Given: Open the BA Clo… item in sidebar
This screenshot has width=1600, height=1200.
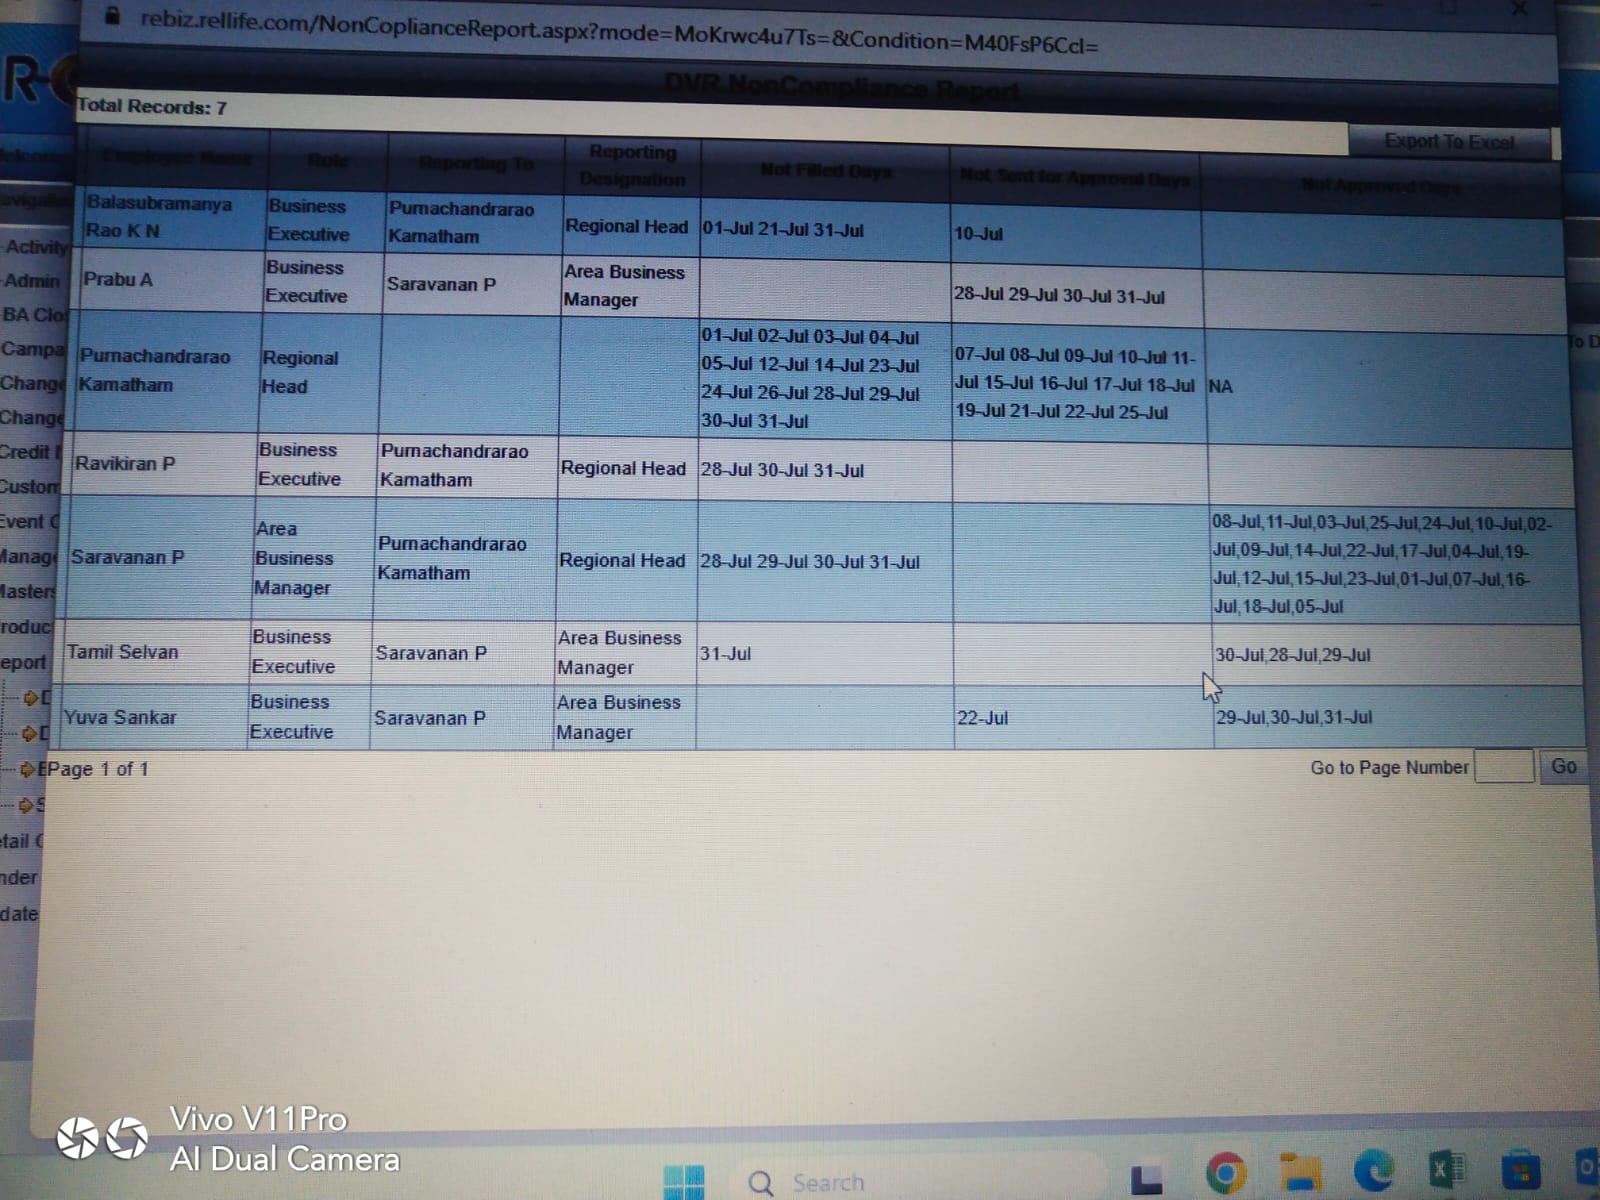Looking at the screenshot, I should click(x=34, y=315).
